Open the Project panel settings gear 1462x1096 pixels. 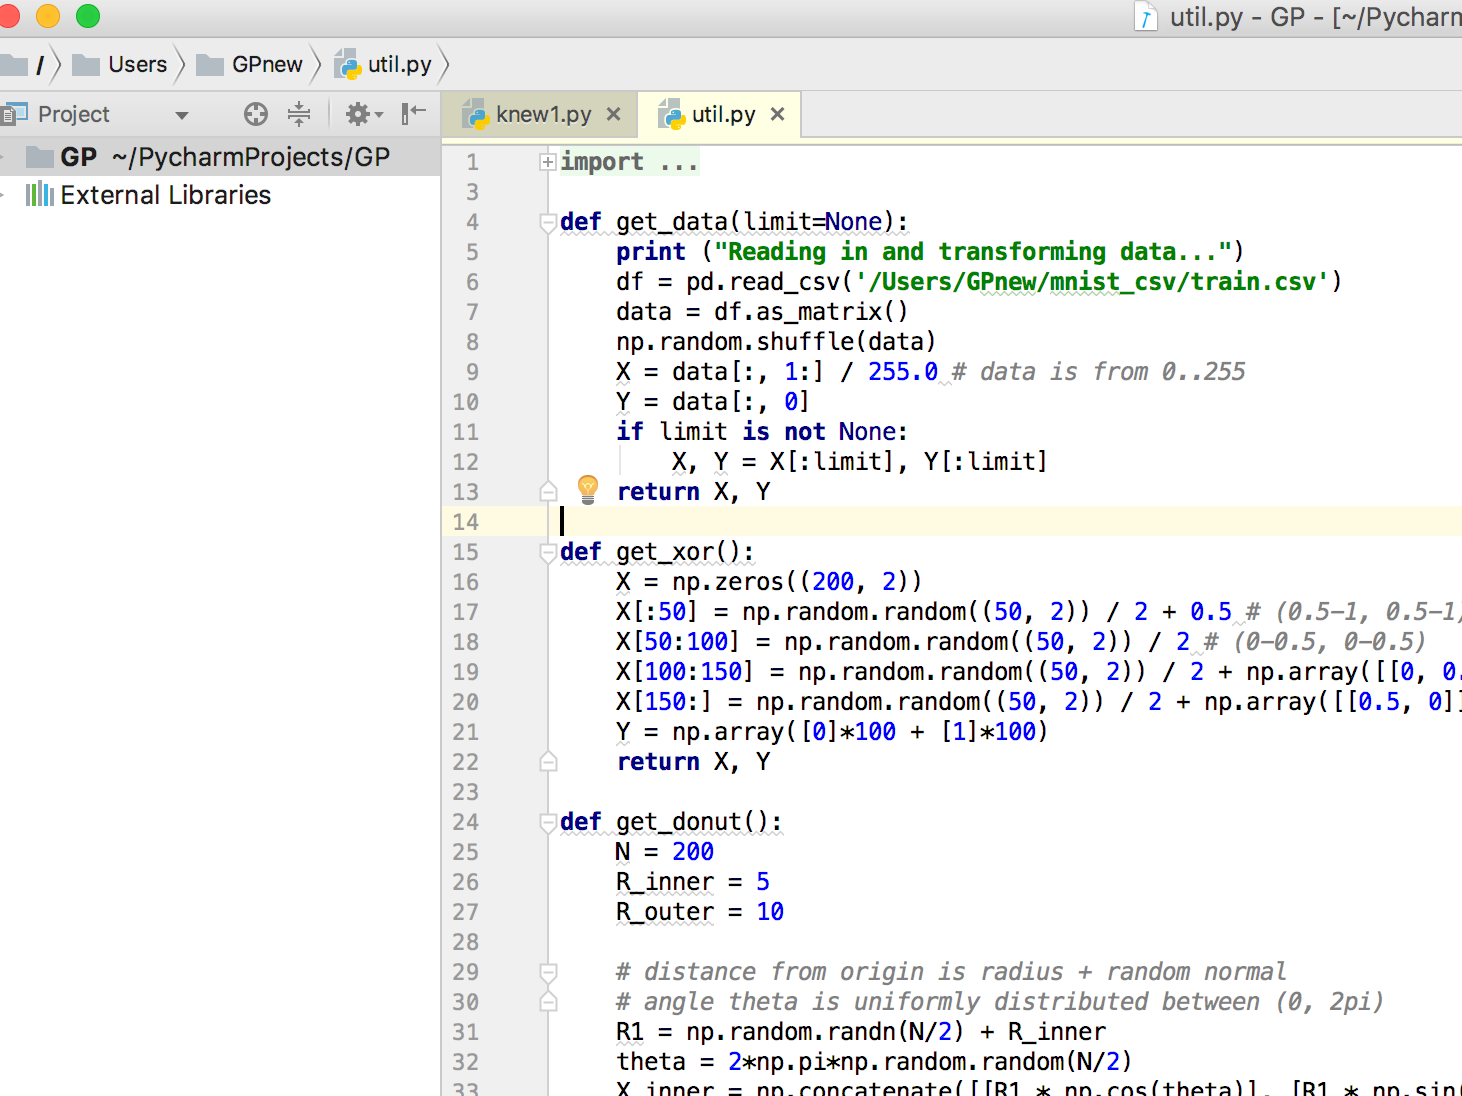click(358, 114)
